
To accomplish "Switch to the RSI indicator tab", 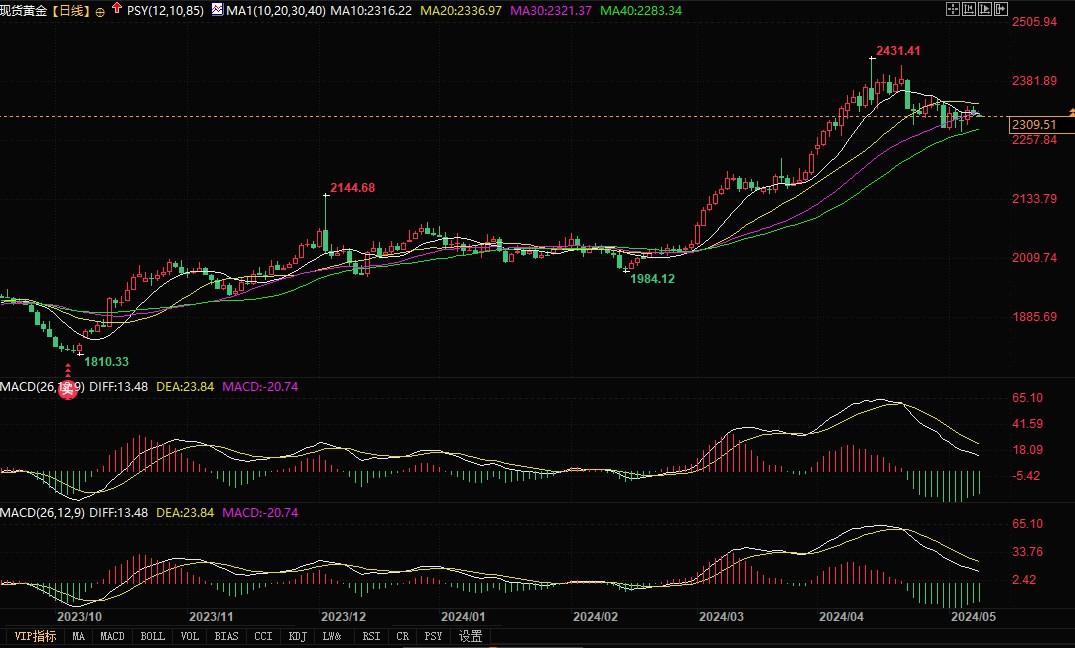I will (x=371, y=635).
